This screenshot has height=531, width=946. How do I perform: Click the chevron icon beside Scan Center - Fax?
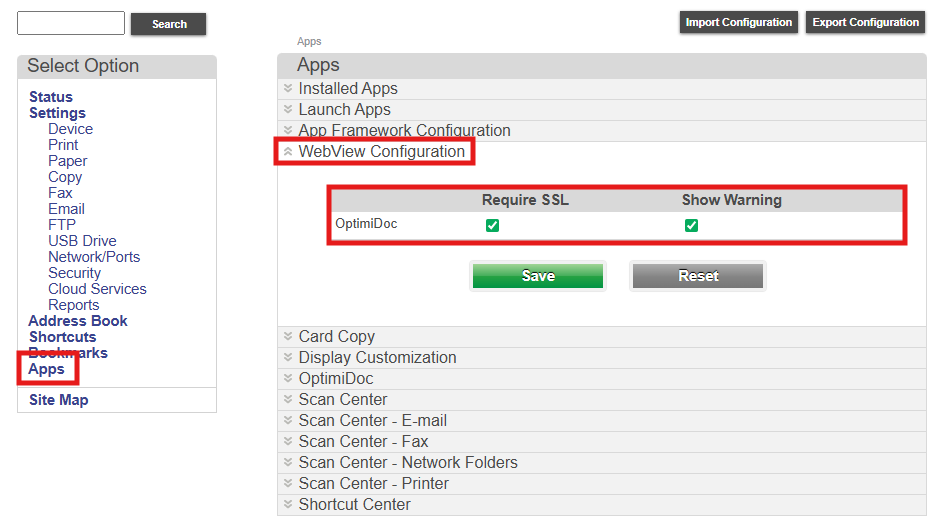288,442
